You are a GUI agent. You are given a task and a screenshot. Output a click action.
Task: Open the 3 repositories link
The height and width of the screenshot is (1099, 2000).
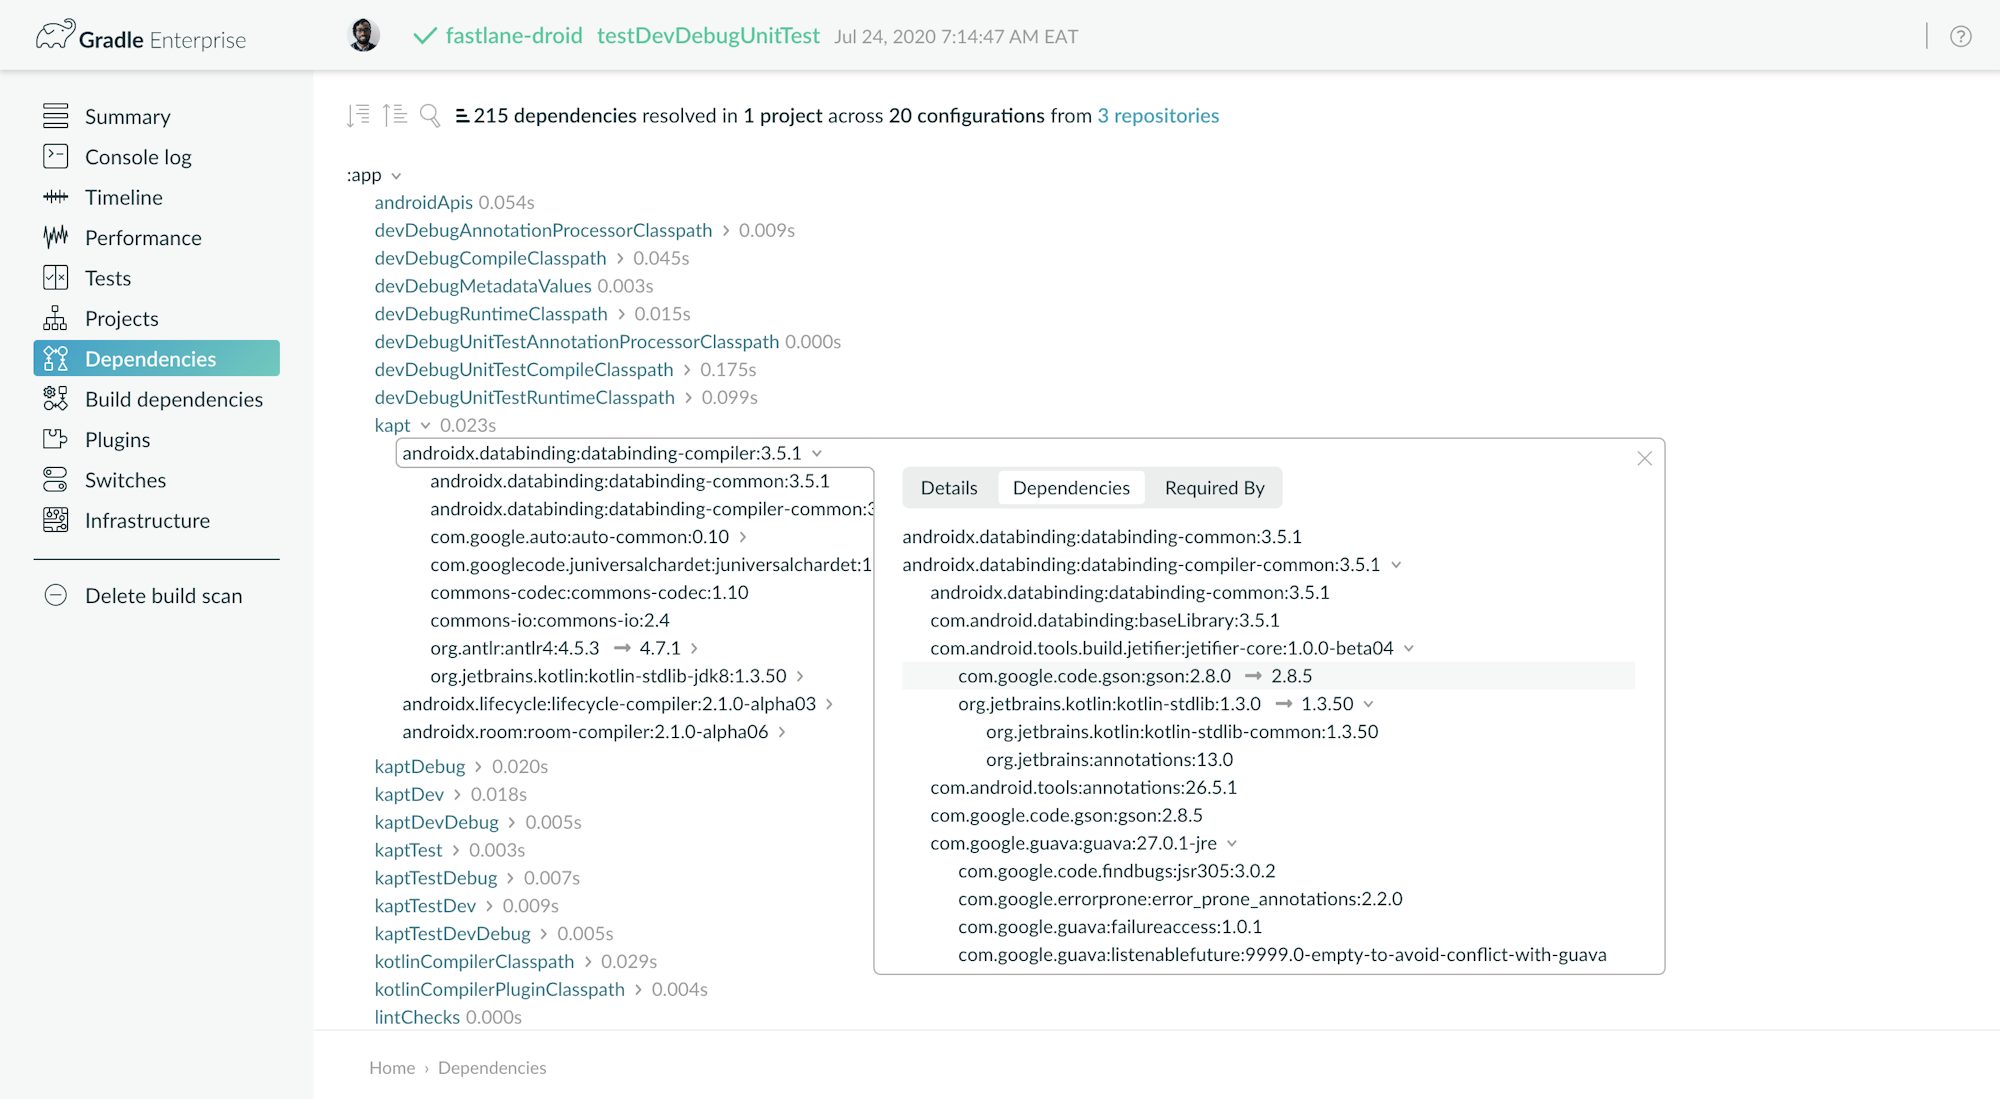tap(1158, 115)
